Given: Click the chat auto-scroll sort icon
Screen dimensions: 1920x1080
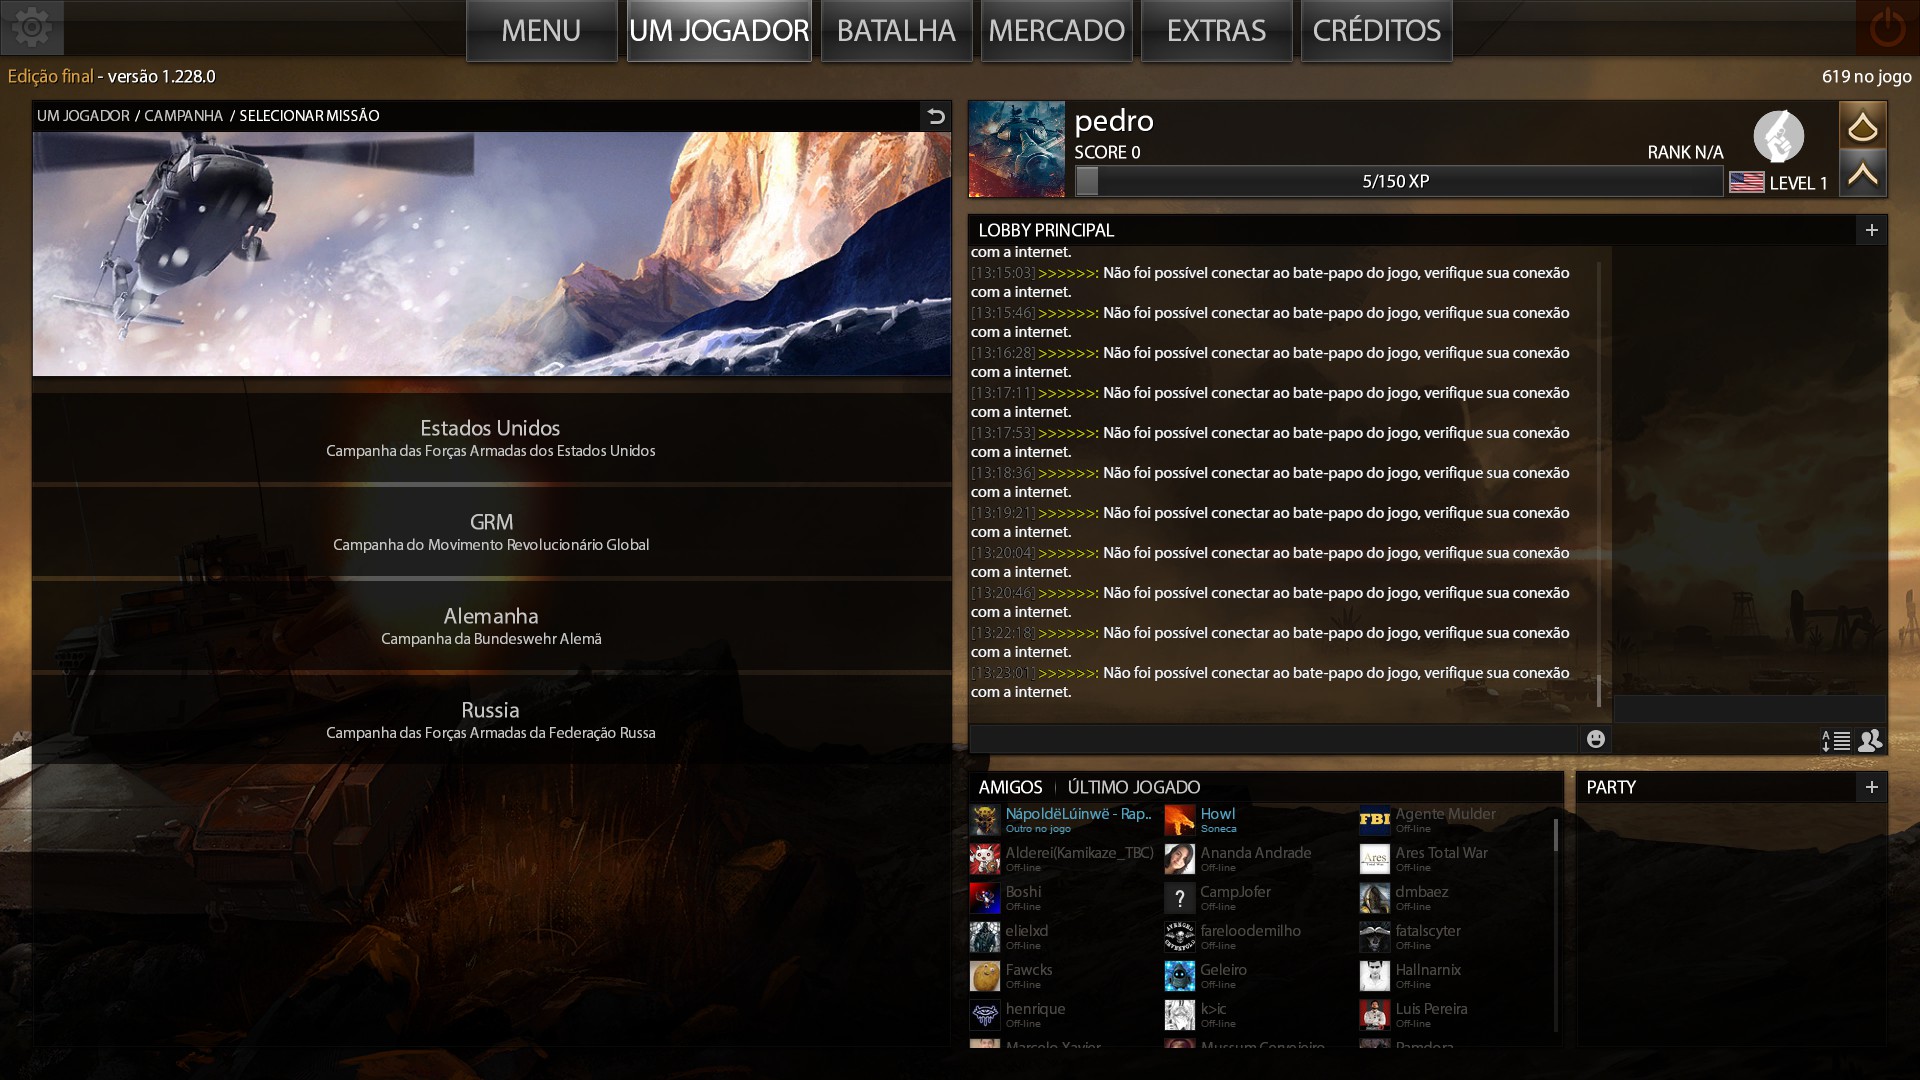Looking at the screenshot, I should (x=1836, y=741).
